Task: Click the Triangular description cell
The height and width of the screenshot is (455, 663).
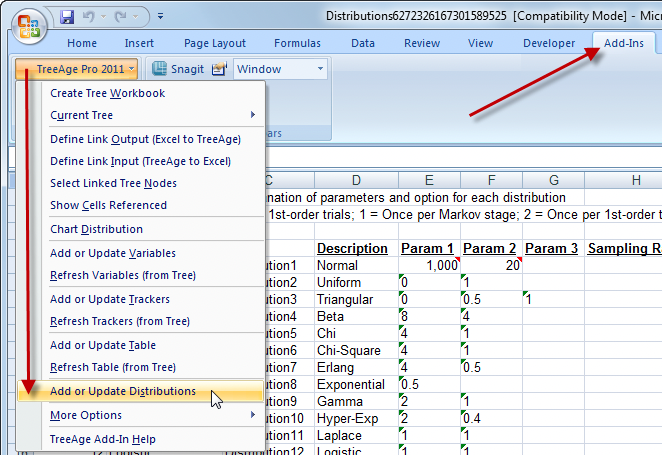Action: pos(356,299)
